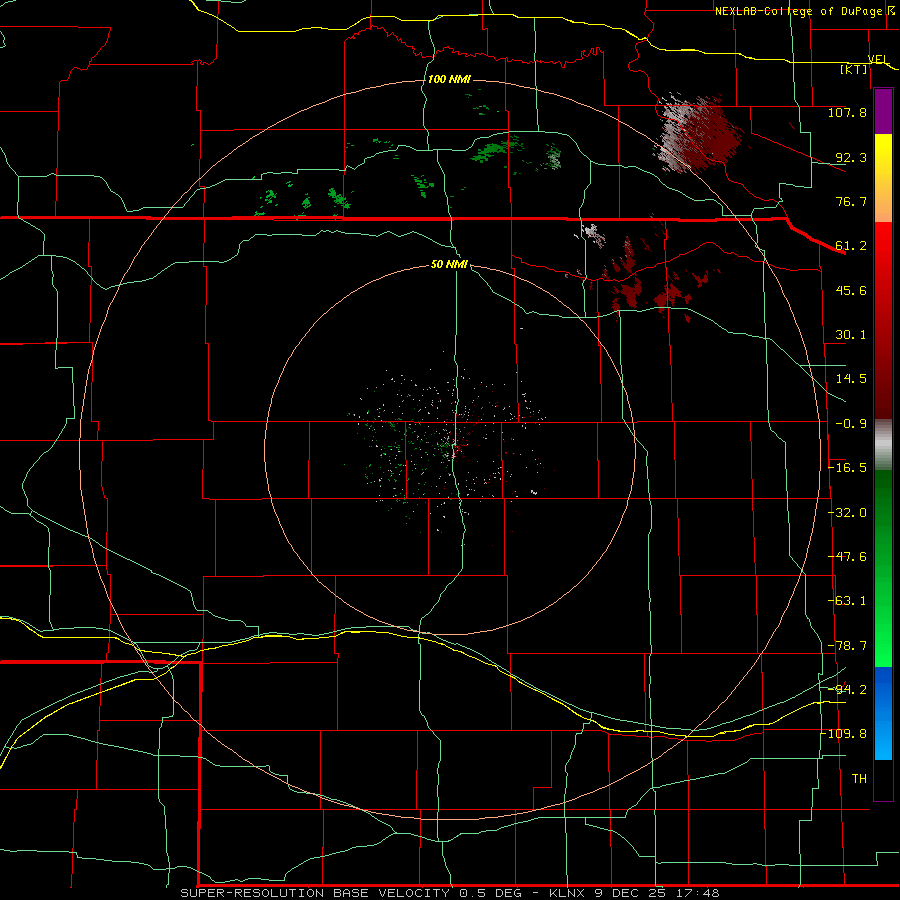Click the purple segment of color bar
The image size is (900, 900).
(883, 112)
